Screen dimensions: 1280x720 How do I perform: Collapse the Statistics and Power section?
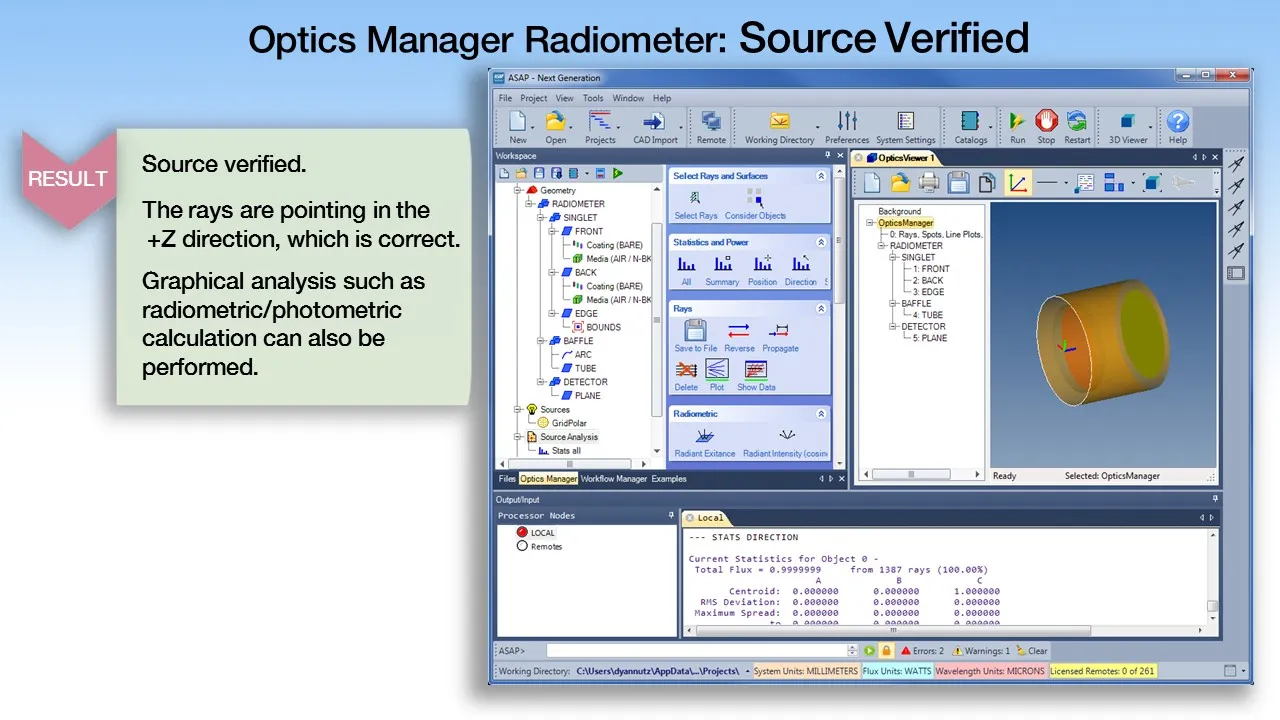pyautogui.click(x=821, y=242)
